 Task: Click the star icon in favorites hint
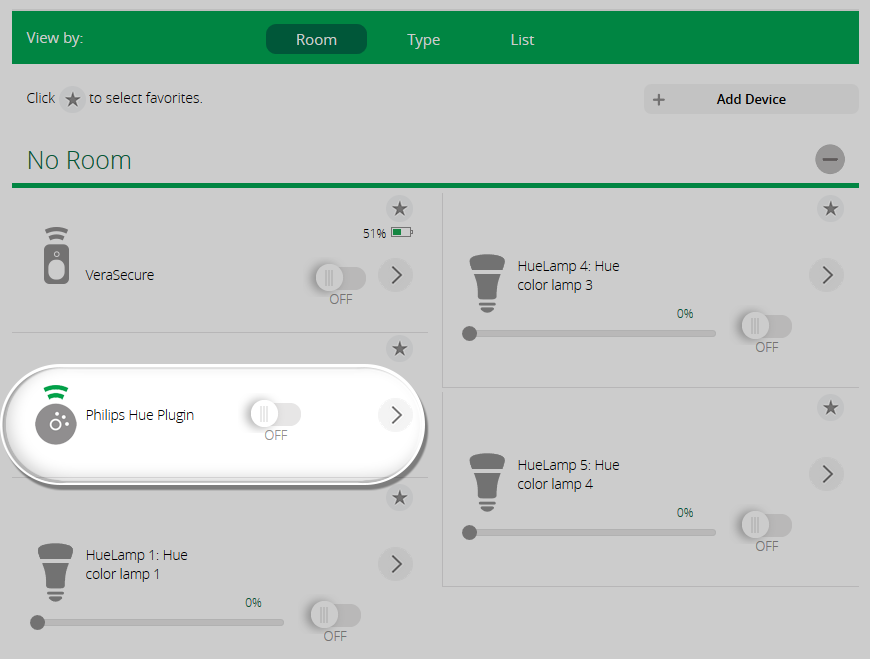pos(72,99)
